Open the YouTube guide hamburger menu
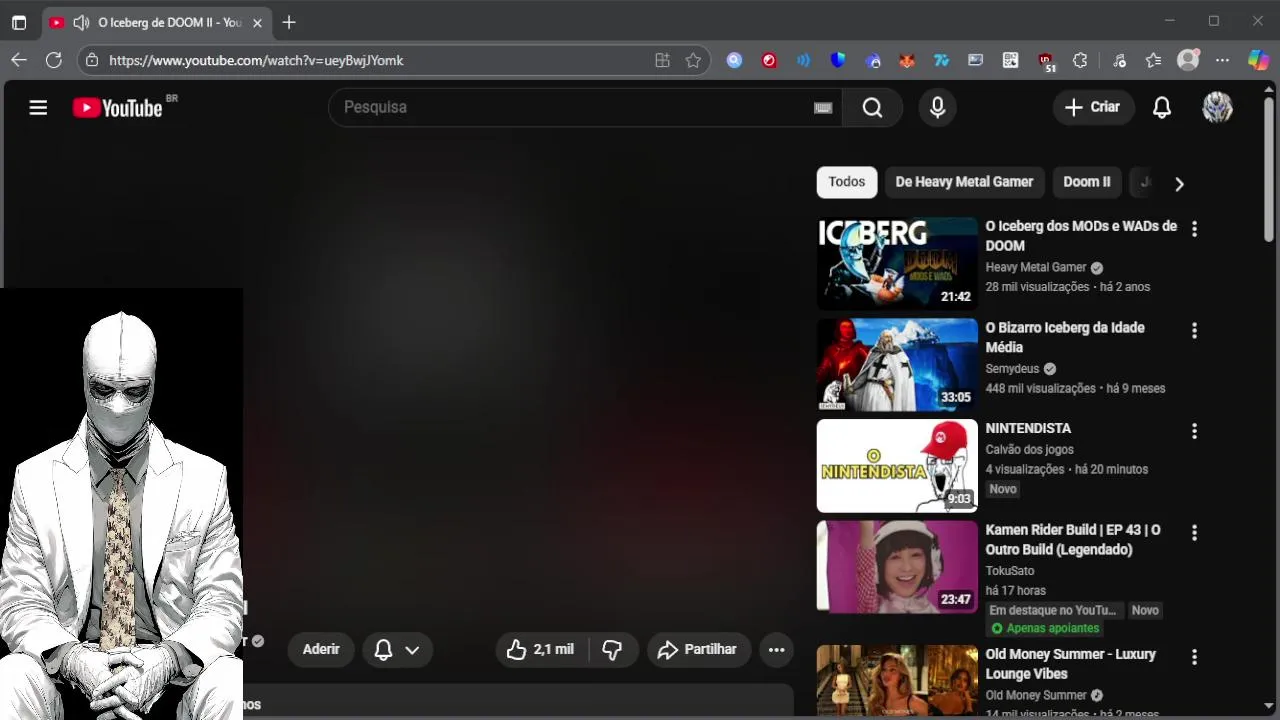The image size is (1280, 720). 38,107
